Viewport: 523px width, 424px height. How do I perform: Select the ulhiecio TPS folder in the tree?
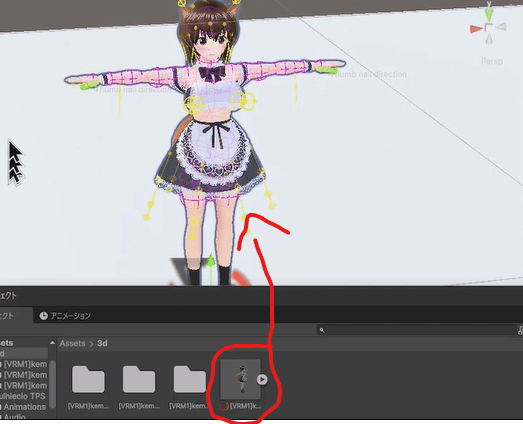[23, 396]
